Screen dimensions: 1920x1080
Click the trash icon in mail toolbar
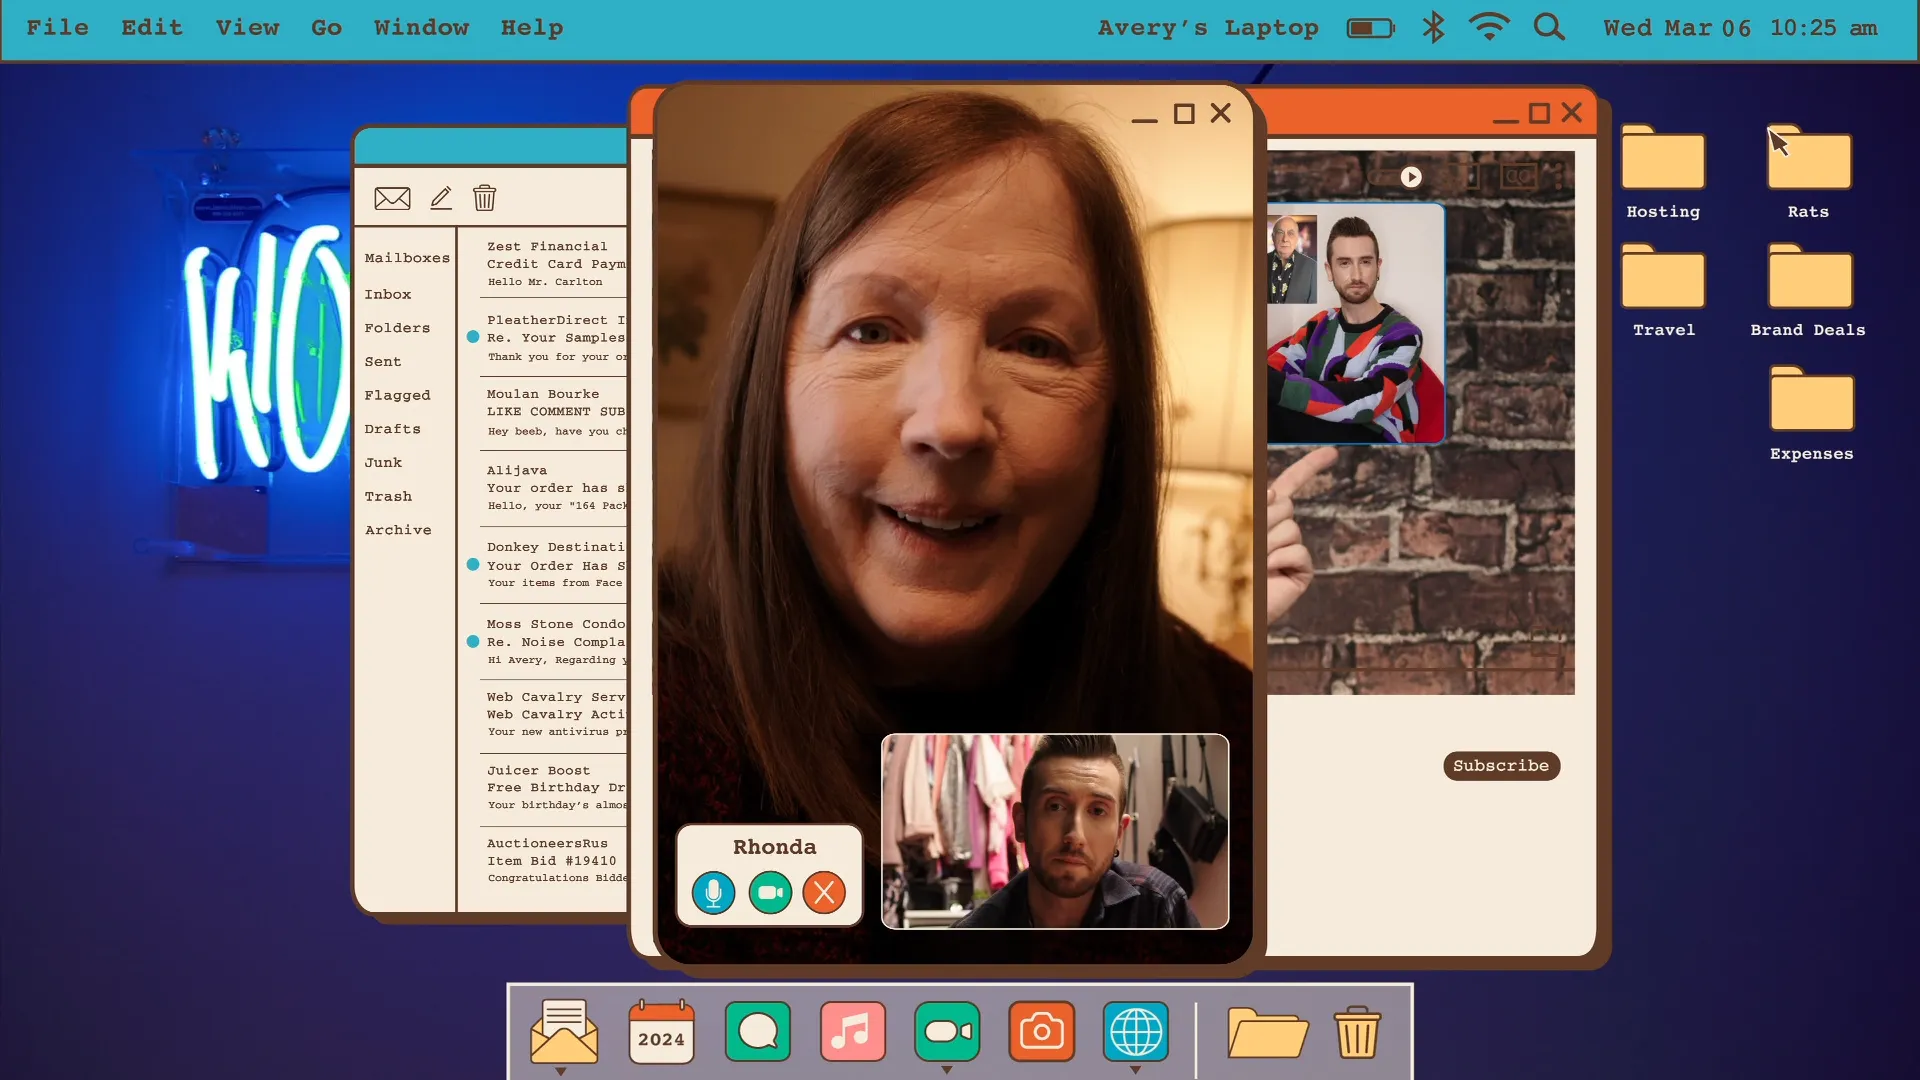point(484,198)
